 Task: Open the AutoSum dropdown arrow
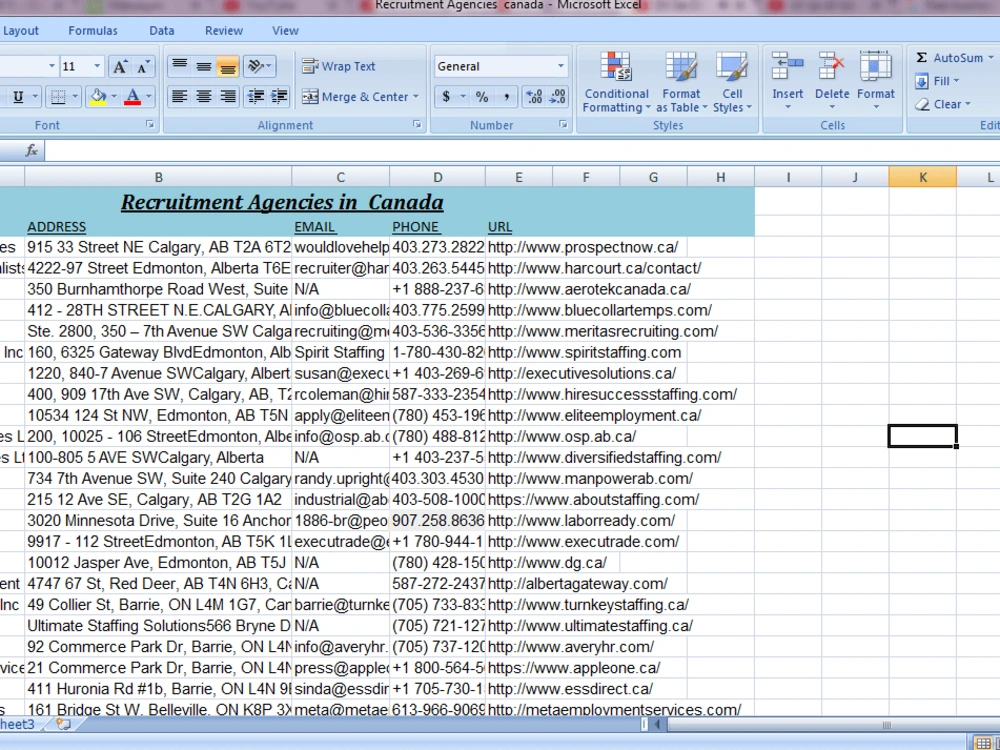[x=991, y=57]
